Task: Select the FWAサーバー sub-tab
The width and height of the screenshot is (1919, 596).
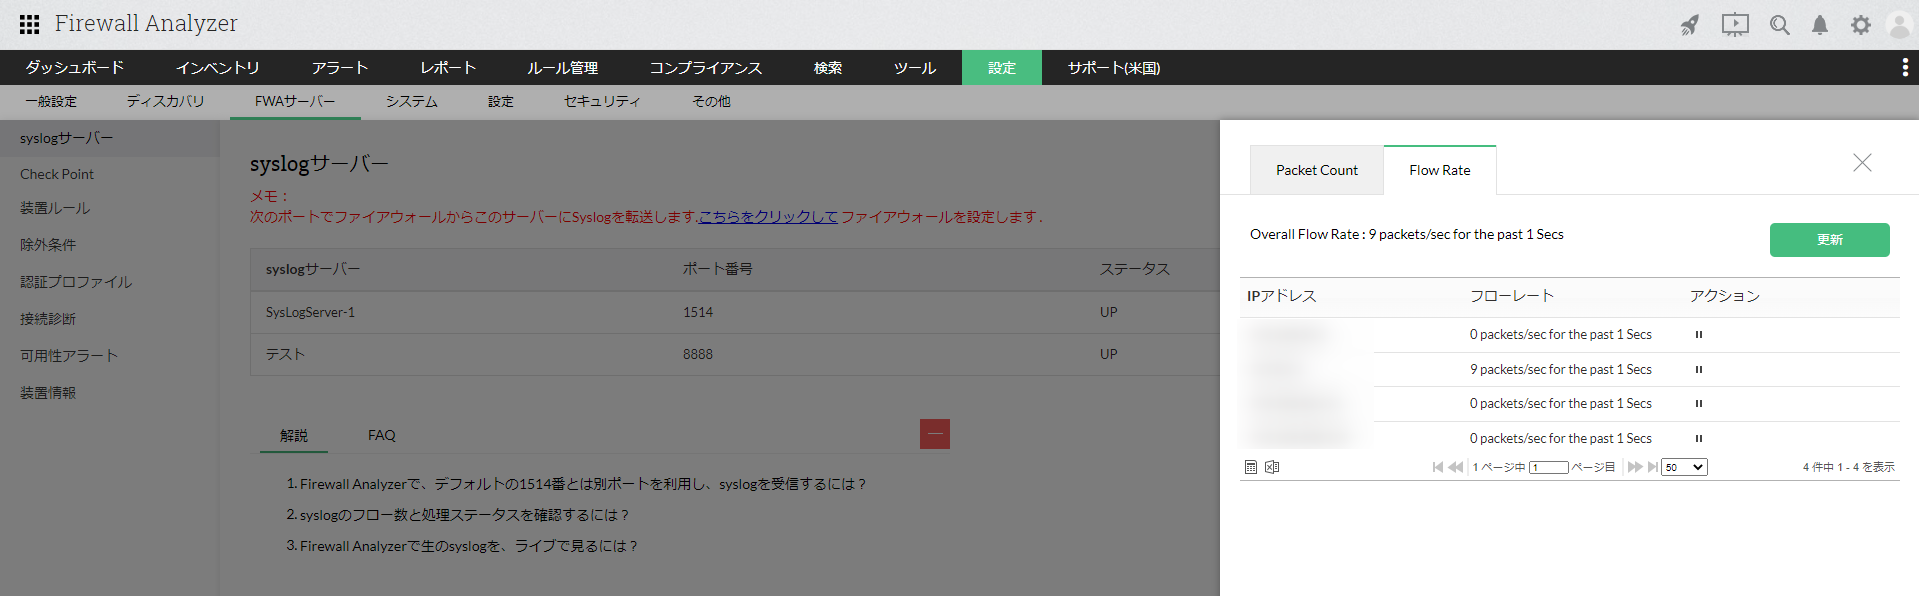Action: [x=295, y=102]
